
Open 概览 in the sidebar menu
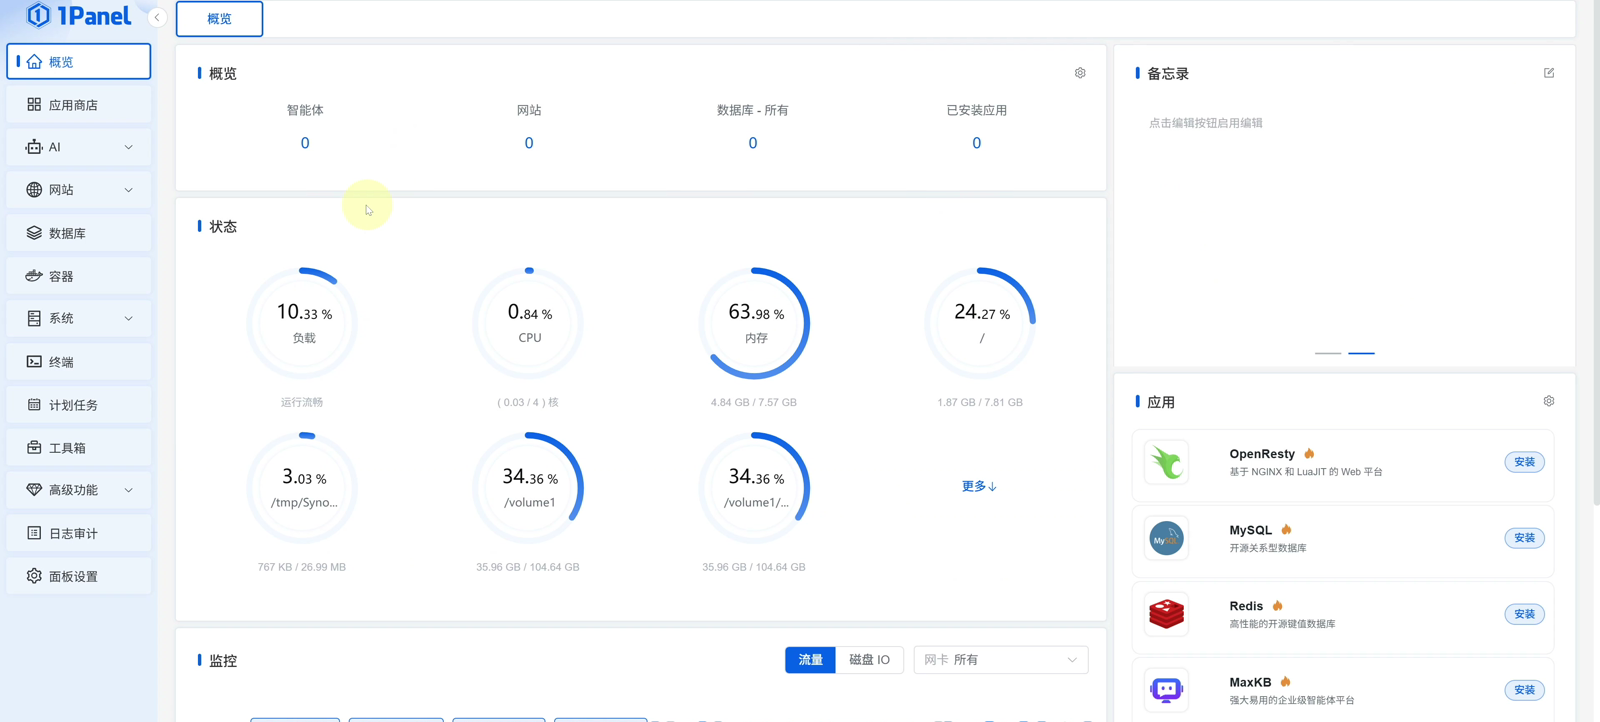(79, 61)
